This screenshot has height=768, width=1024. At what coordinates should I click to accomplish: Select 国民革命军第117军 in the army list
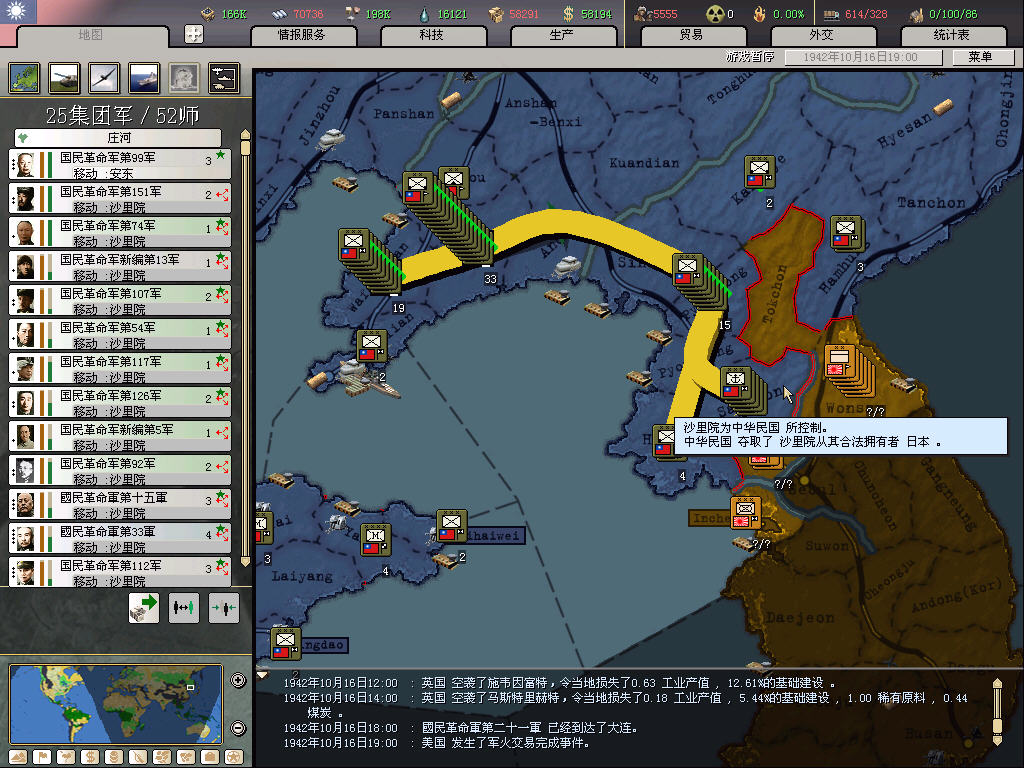pyautogui.click(x=120, y=368)
